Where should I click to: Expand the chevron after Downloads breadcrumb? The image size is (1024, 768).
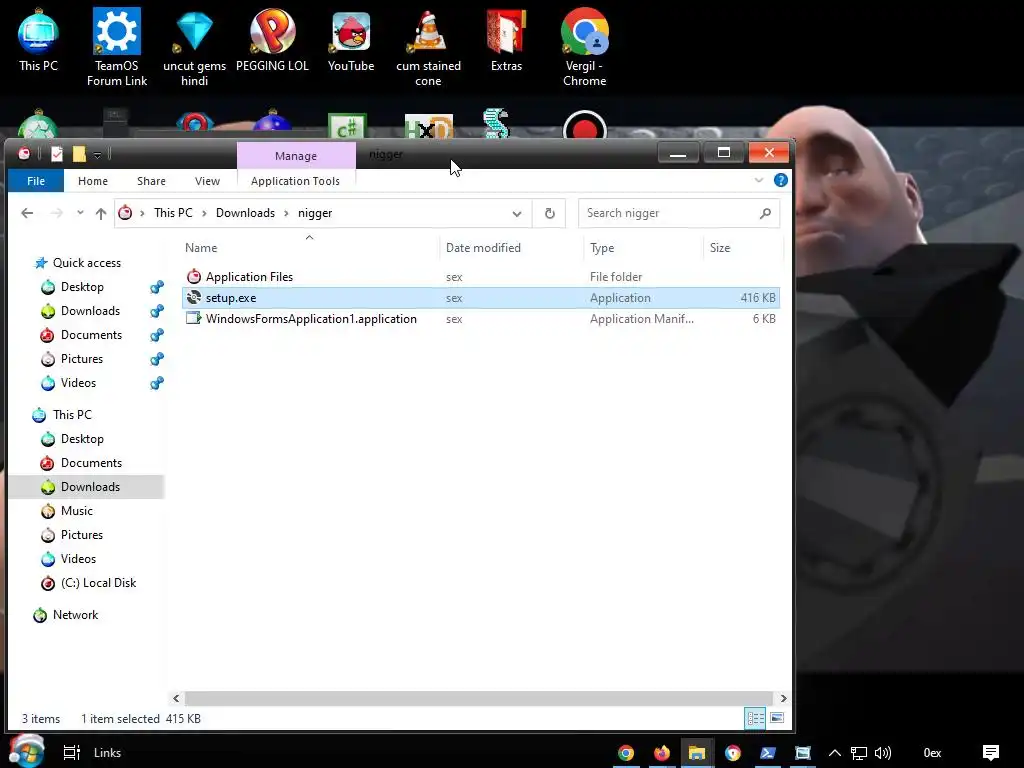point(286,213)
